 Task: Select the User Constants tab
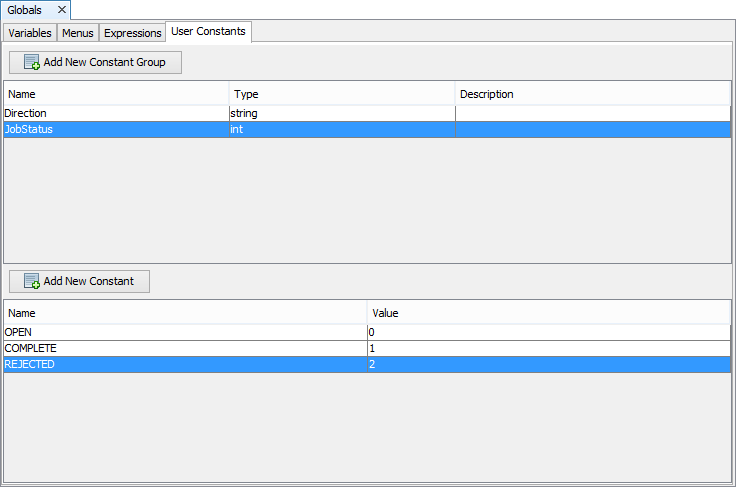point(208,32)
